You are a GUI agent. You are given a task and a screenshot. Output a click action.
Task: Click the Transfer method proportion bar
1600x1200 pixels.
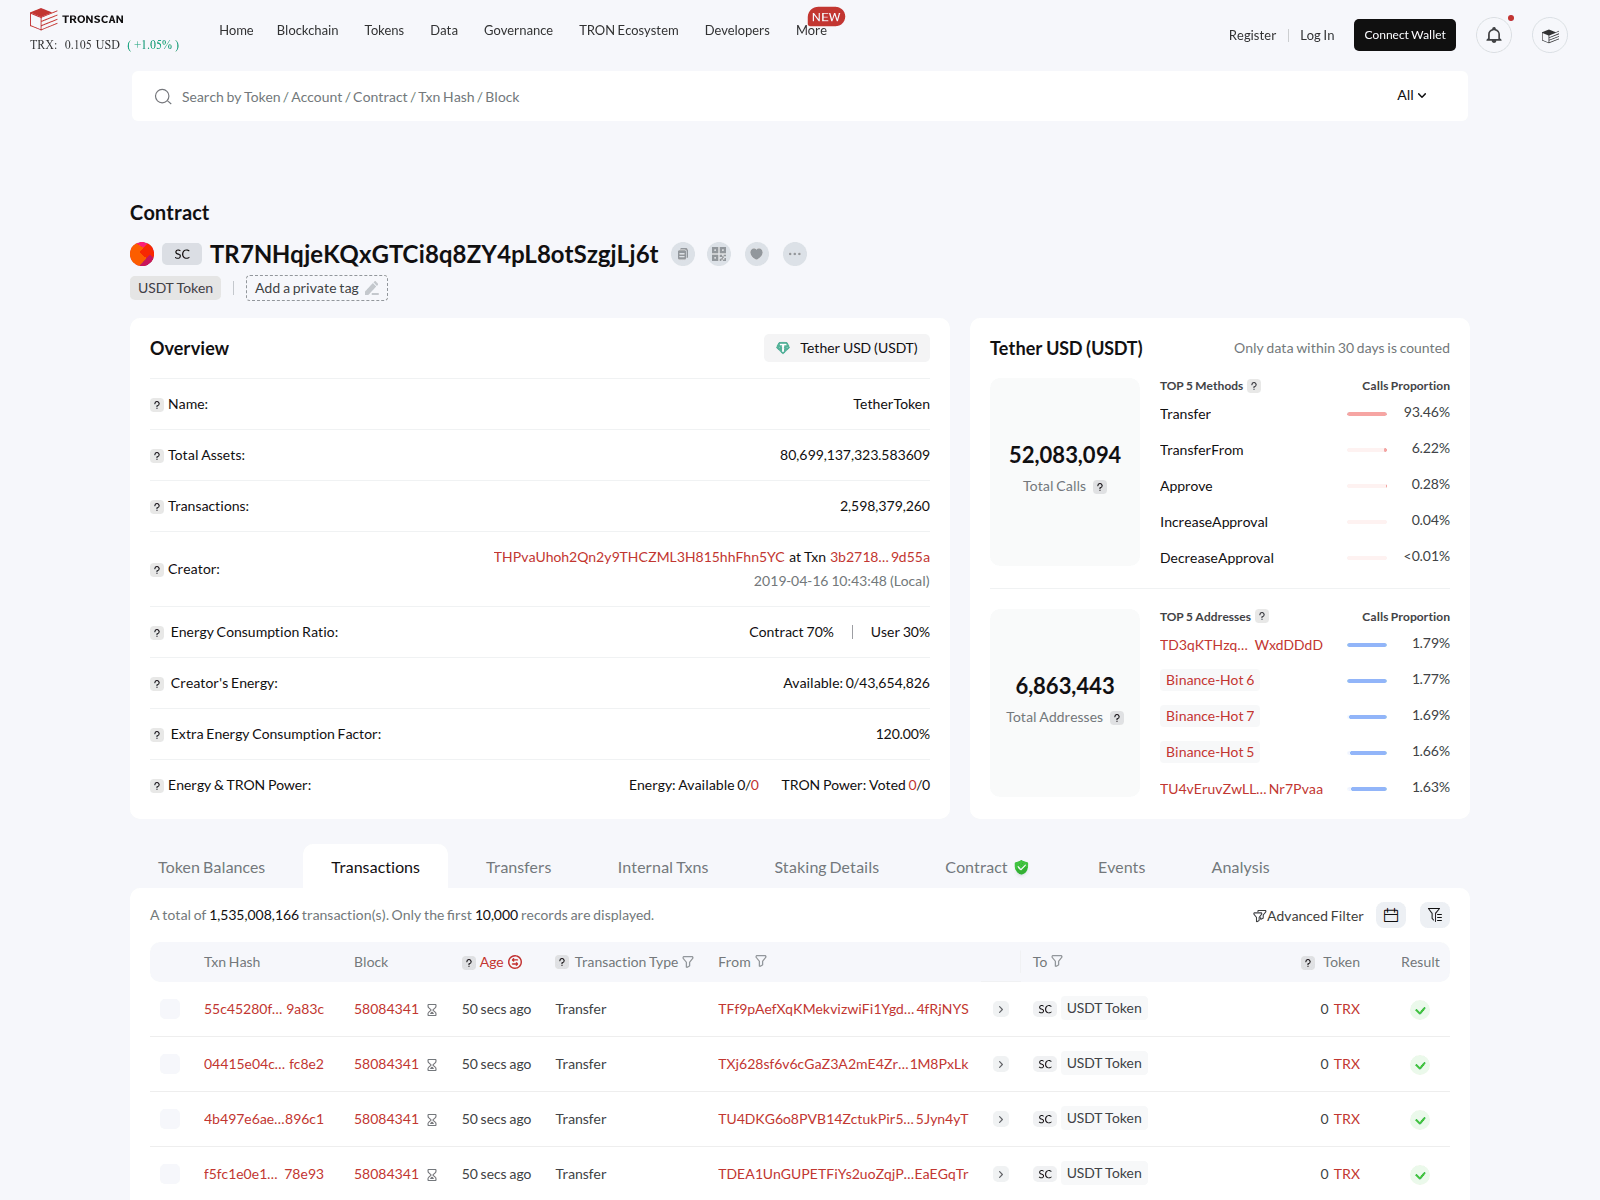tap(1367, 414)
